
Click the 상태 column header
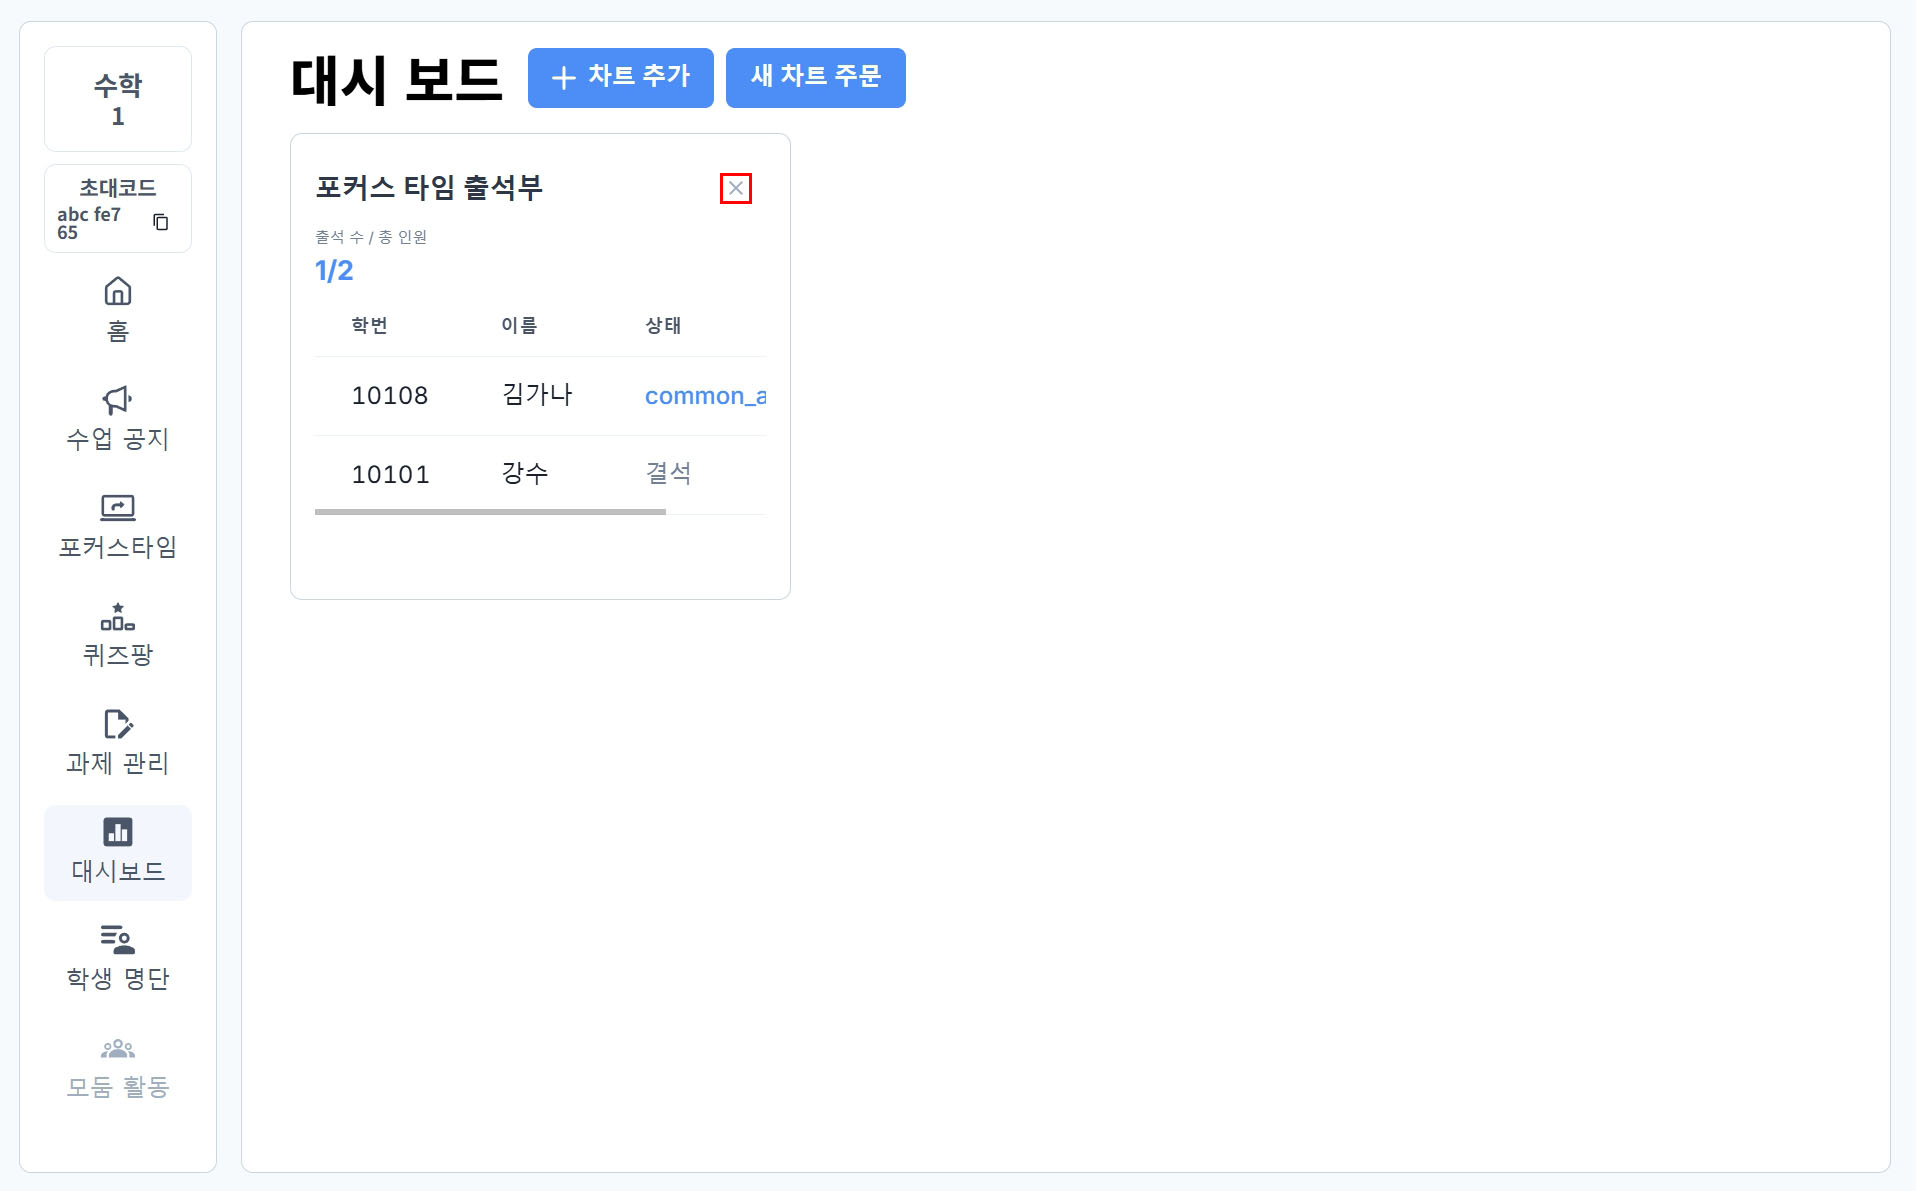point(663,325)
